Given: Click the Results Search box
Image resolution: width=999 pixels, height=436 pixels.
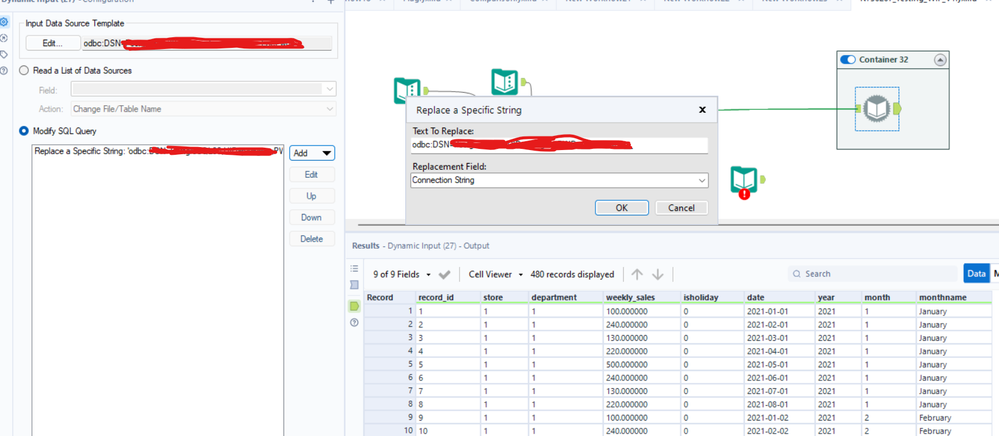Looking at the screenshot, I should click(x=873, y=273).
